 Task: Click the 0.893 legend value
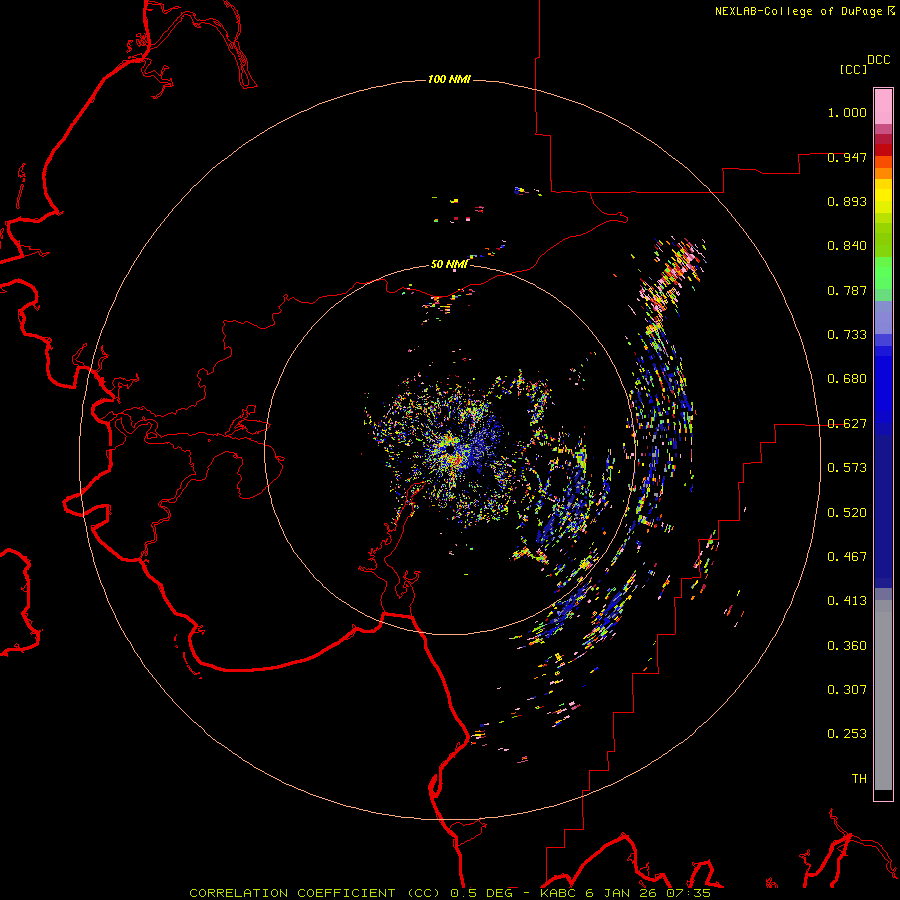pyautogui.click(x=847, y=201)
